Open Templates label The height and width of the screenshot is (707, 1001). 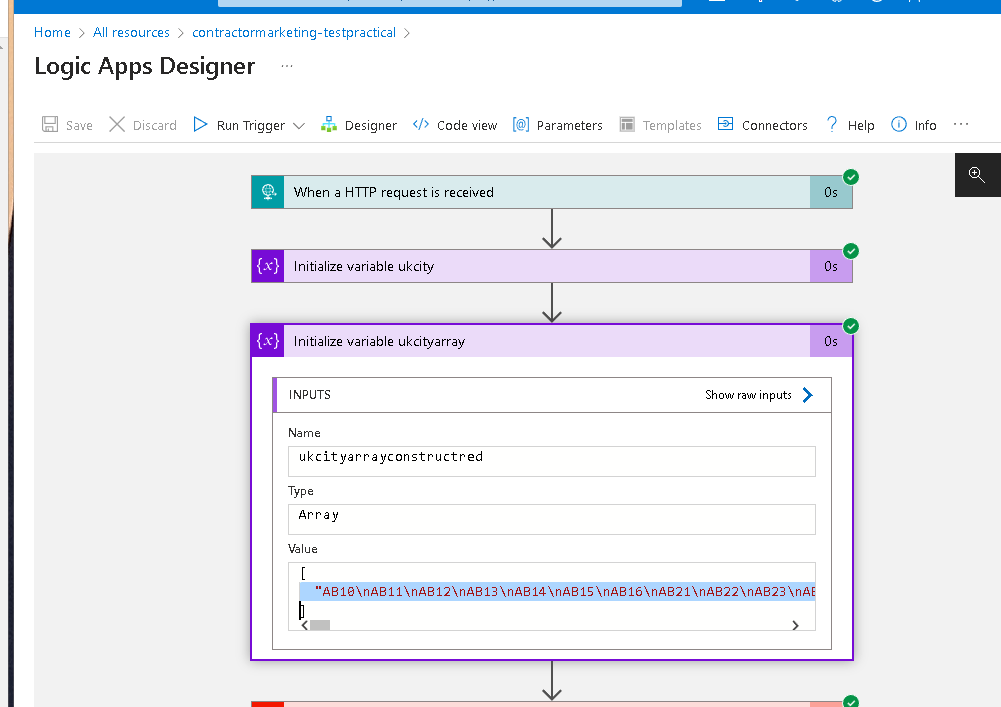[x=672, y=125]
